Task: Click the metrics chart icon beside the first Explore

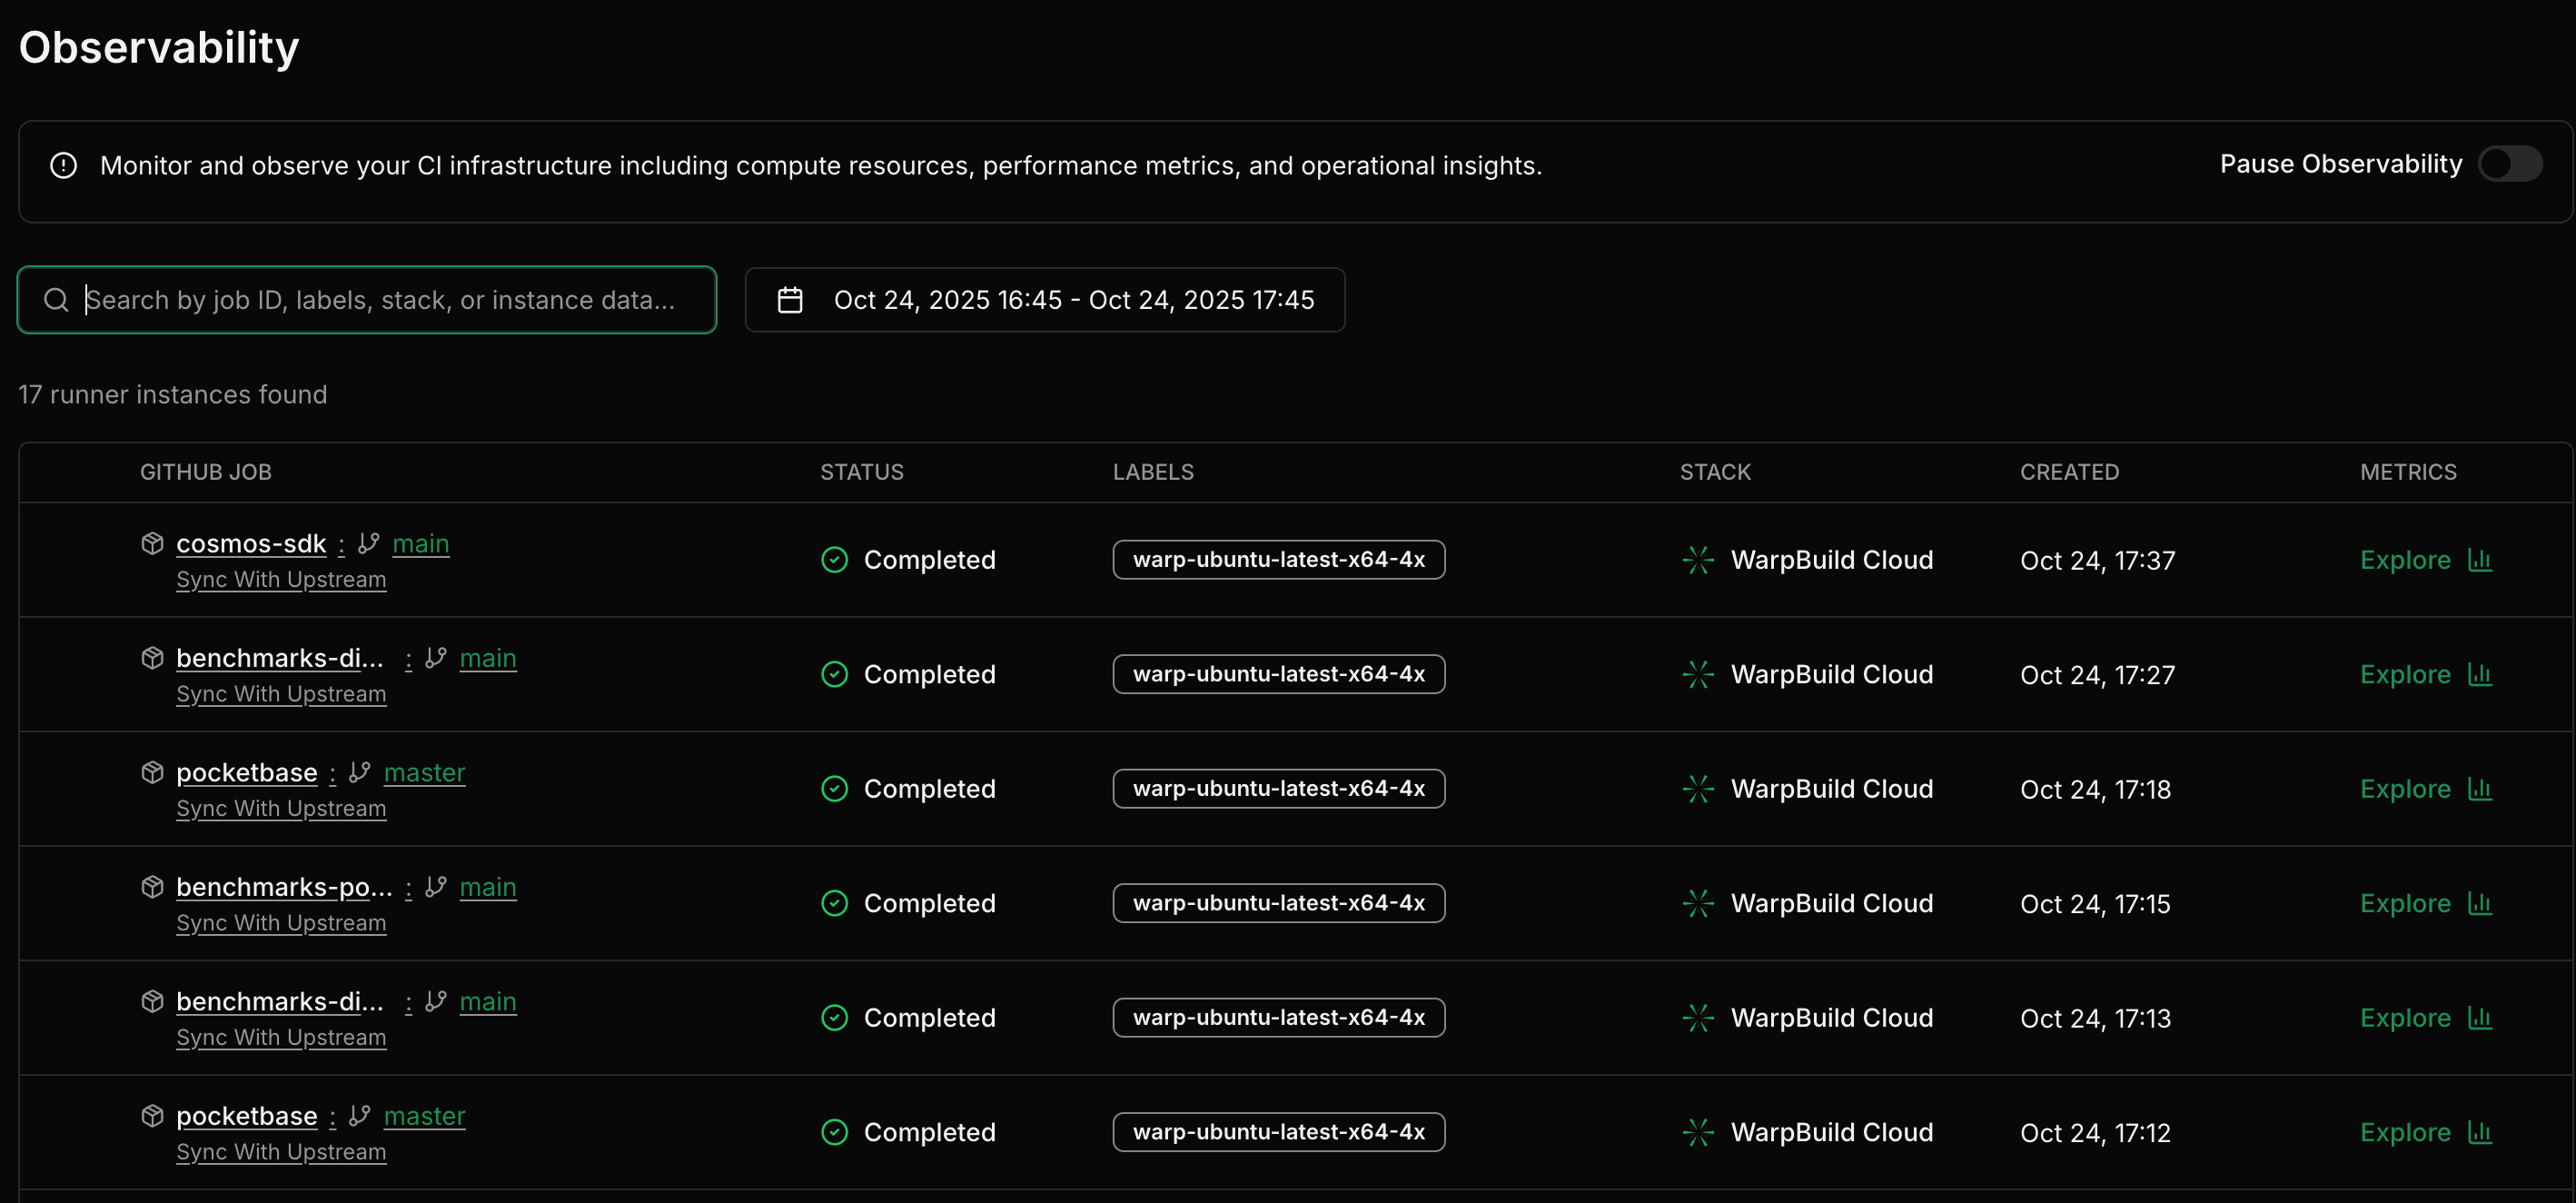Action: pyautogui.click(x=2481, y=560)
